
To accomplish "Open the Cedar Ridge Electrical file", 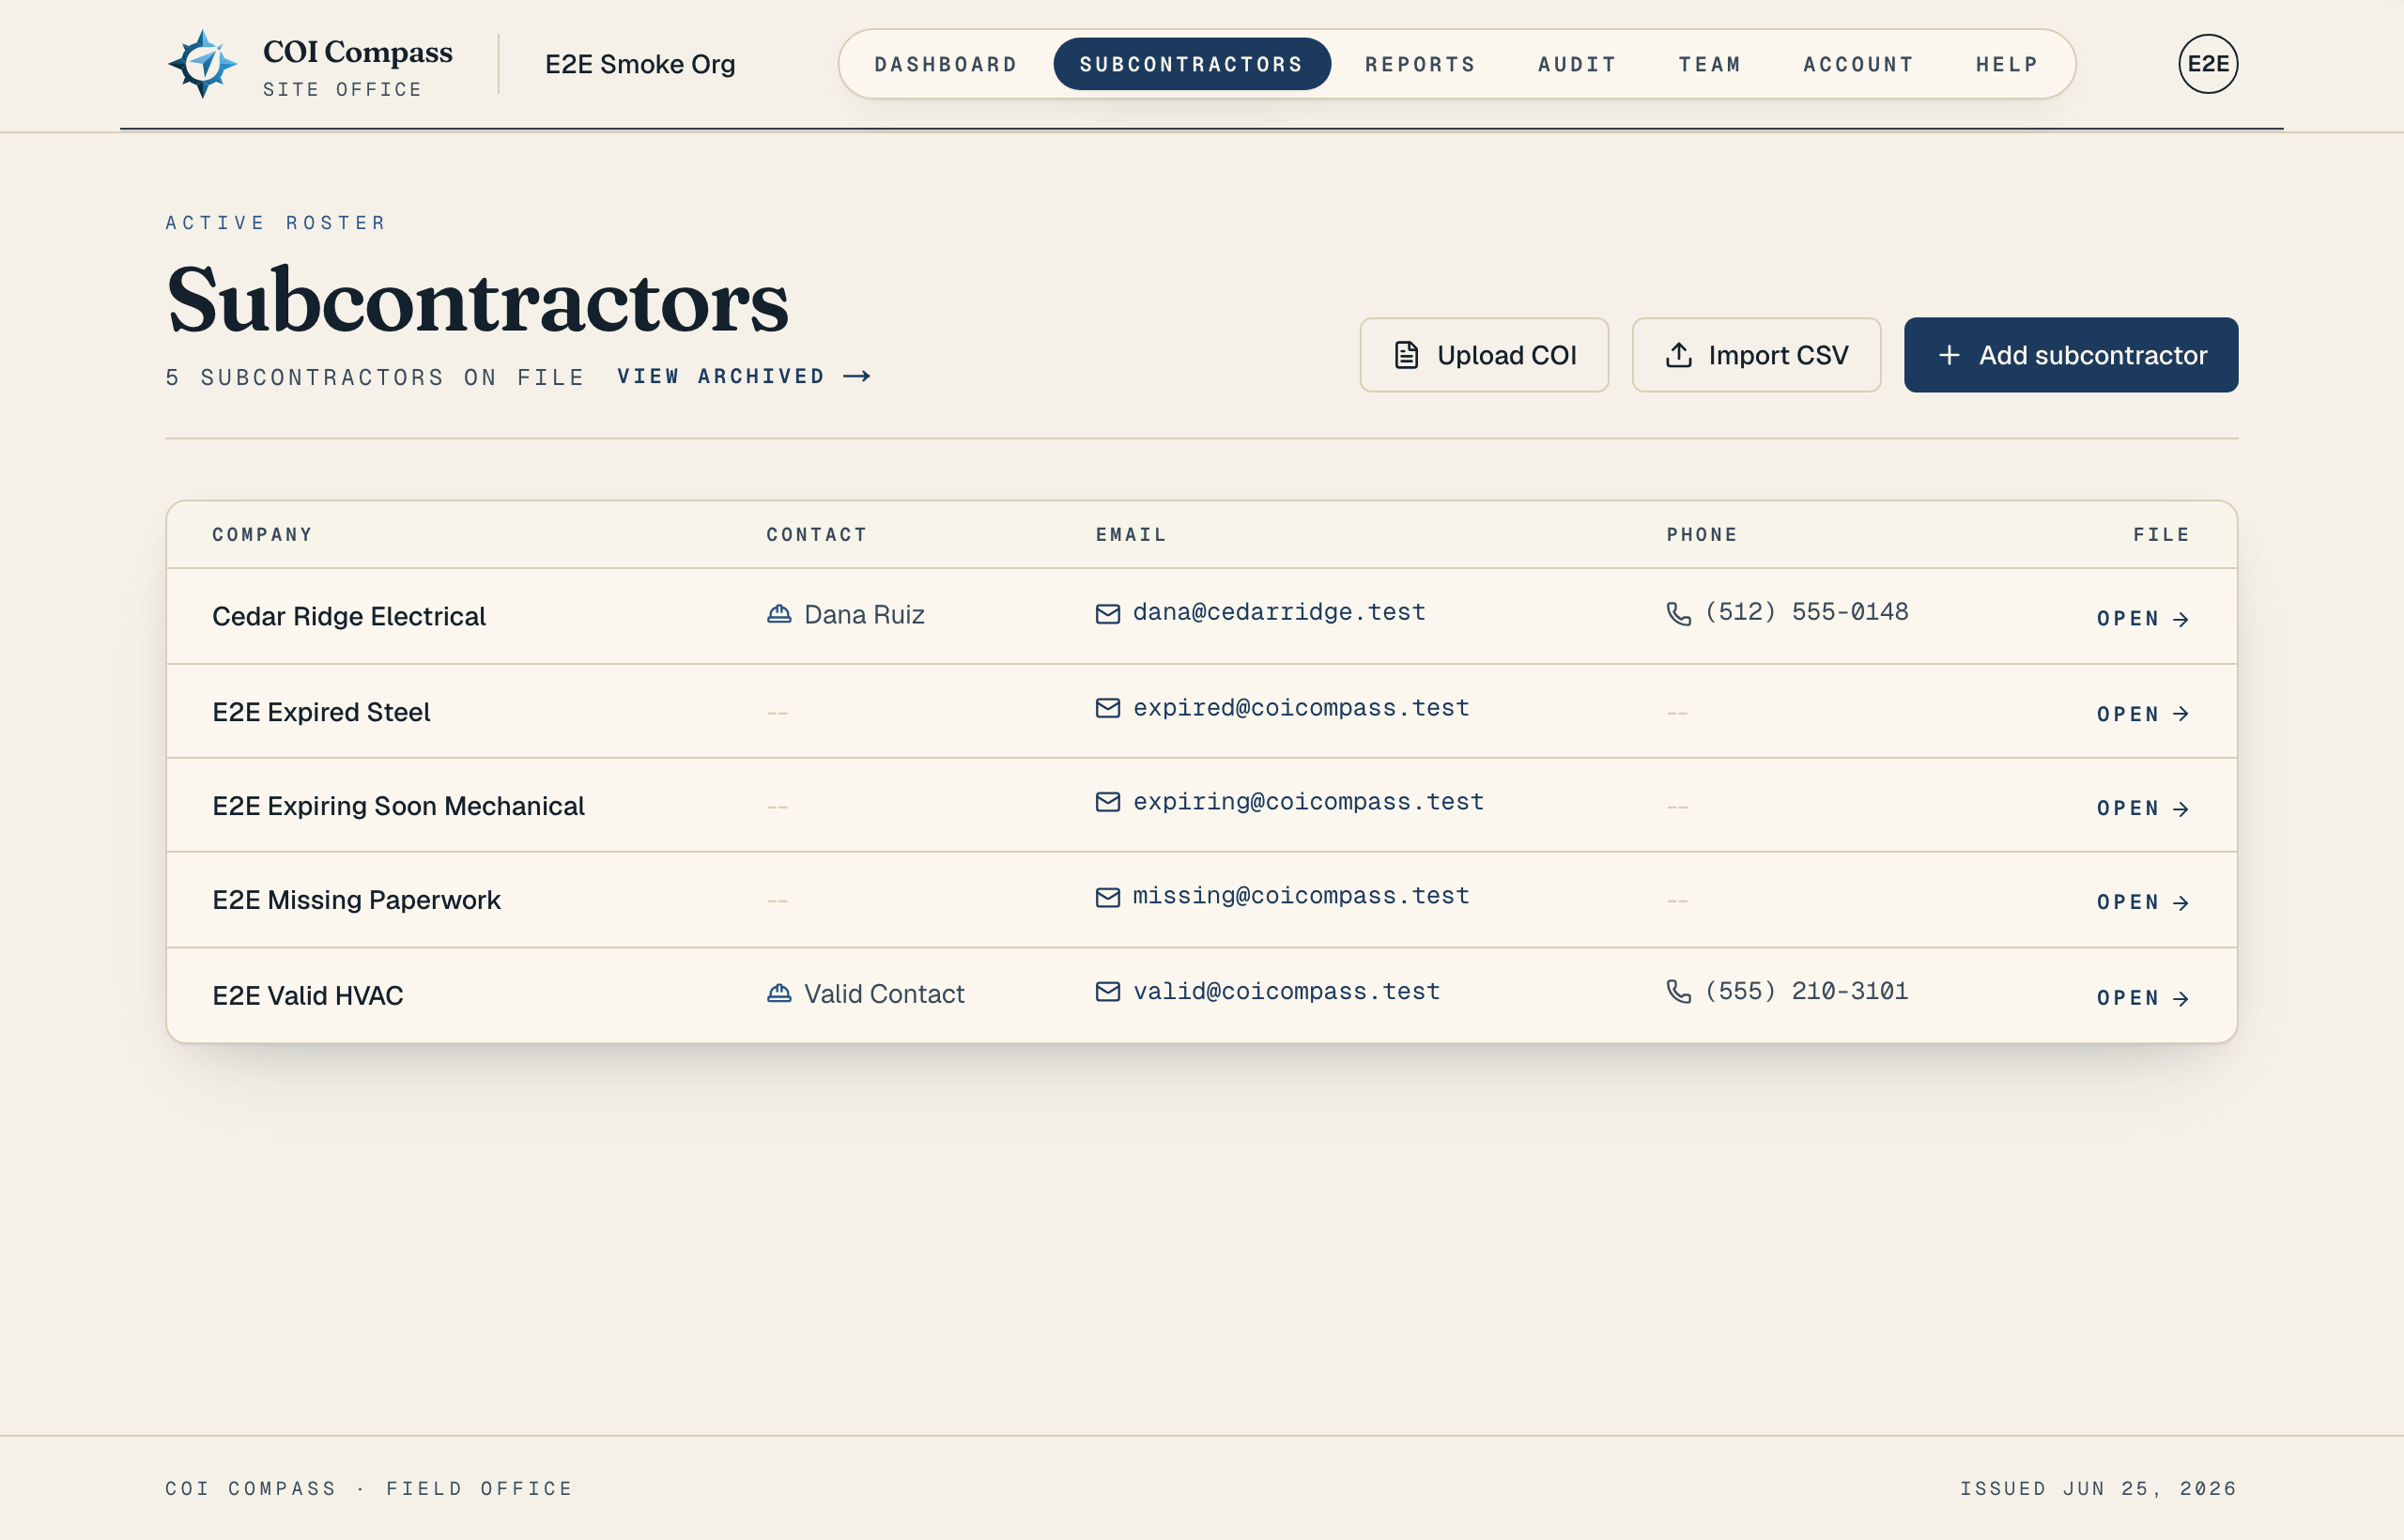I will click(x=2143, y=619).
